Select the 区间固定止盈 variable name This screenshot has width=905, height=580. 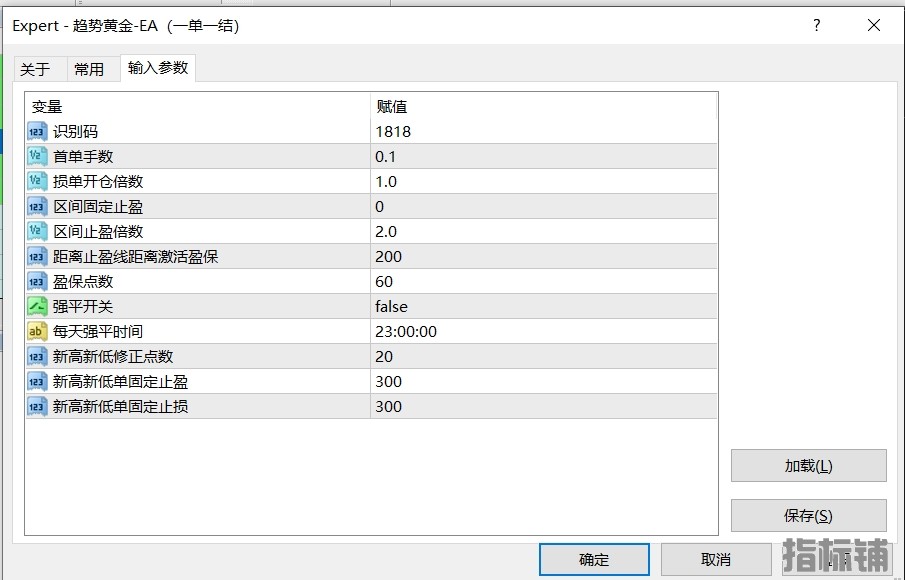(98, 207)
